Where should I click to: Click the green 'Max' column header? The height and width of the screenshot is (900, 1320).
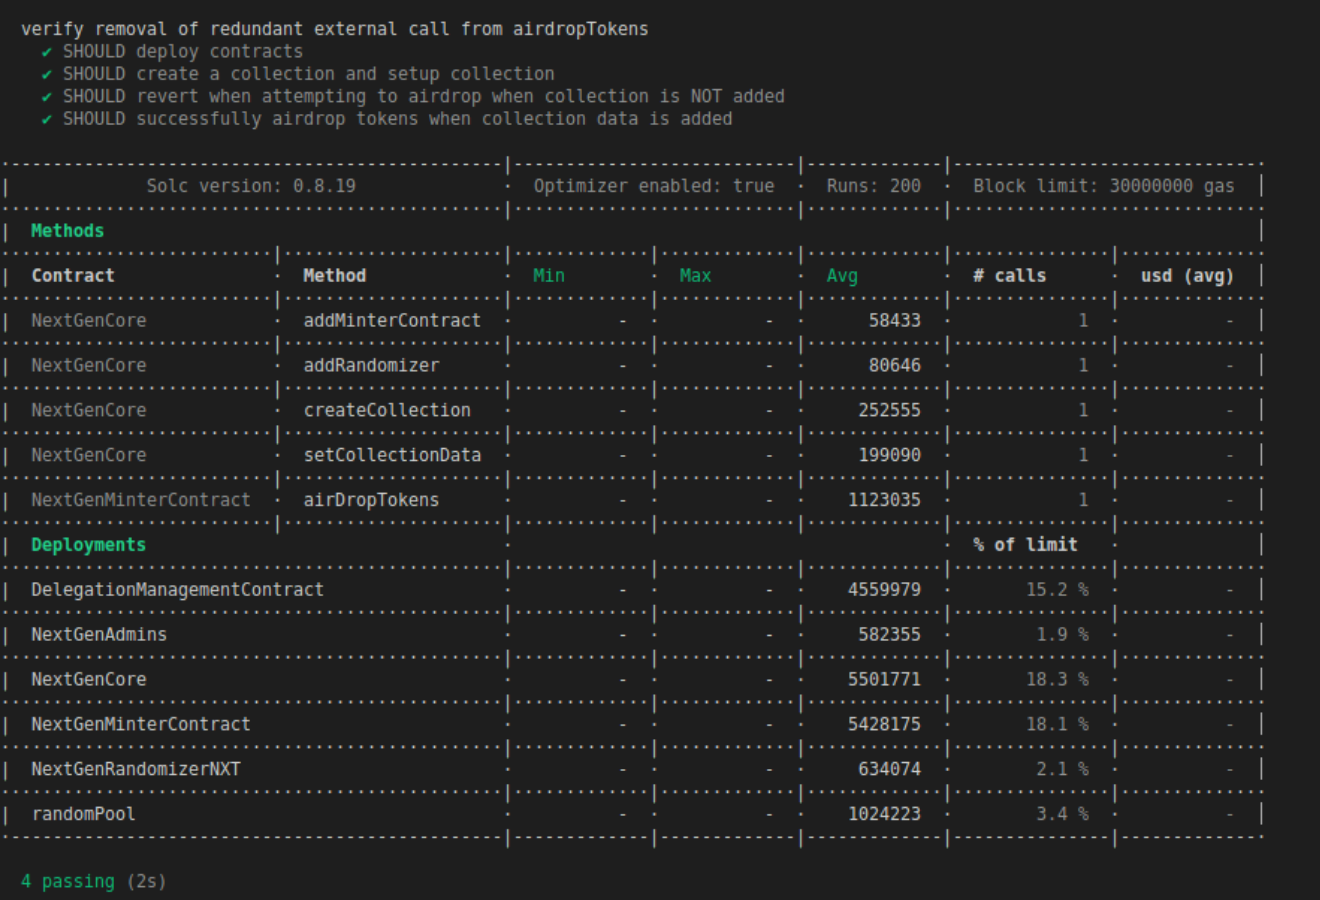coord(696,276)
